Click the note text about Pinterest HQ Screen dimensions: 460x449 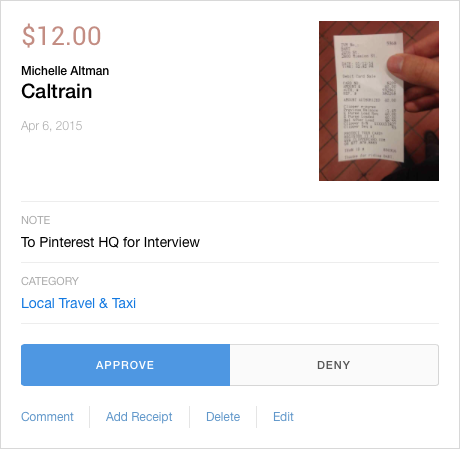(110, 242)
